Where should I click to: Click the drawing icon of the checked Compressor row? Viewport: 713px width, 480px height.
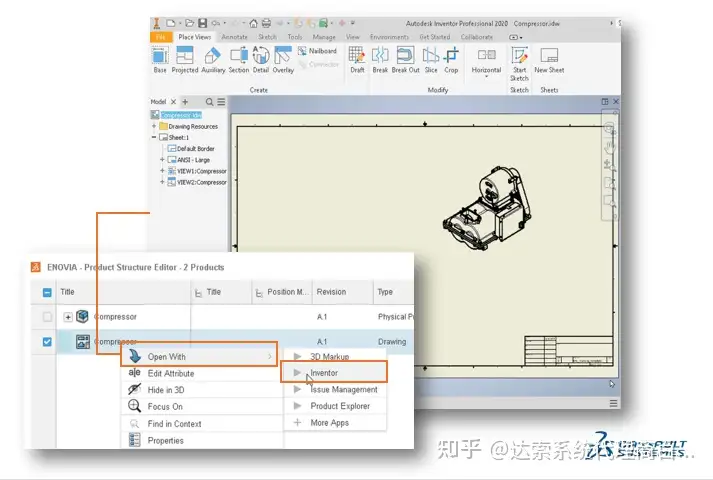(x=83, y=341)
